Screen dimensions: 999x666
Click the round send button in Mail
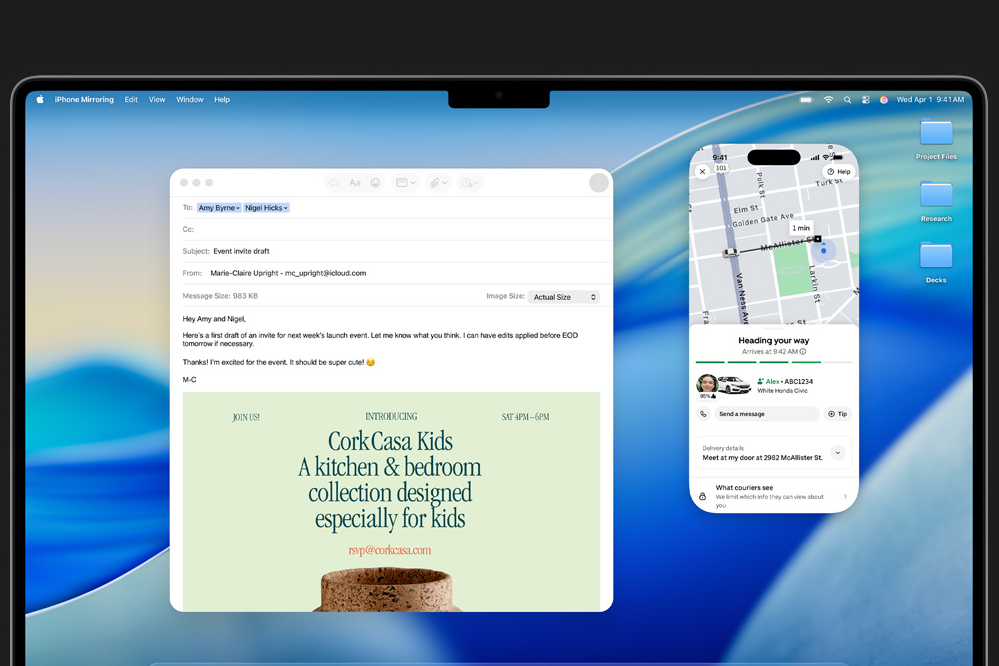[598, 183]
